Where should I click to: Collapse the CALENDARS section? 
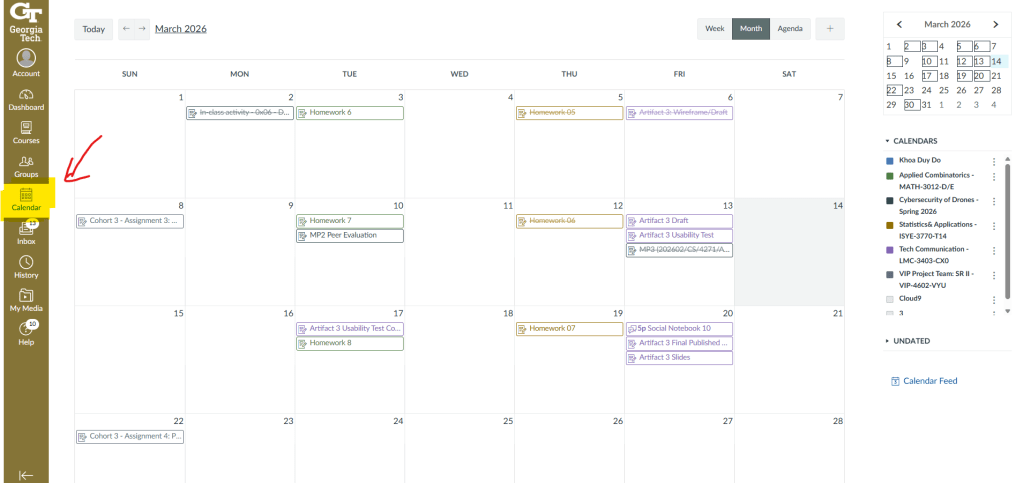[911, 141]
